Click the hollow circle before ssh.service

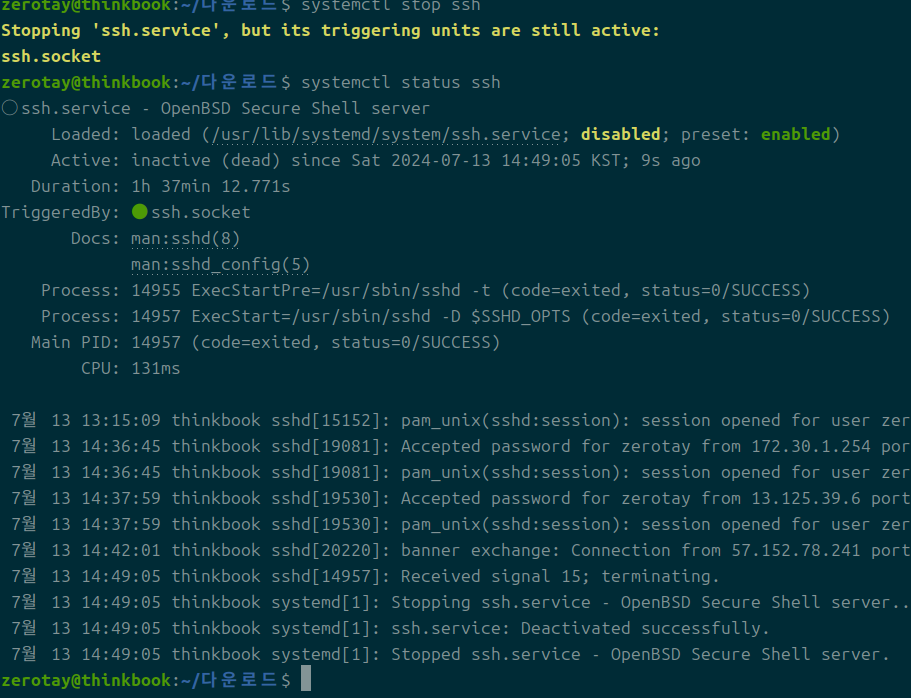point(9,108)
